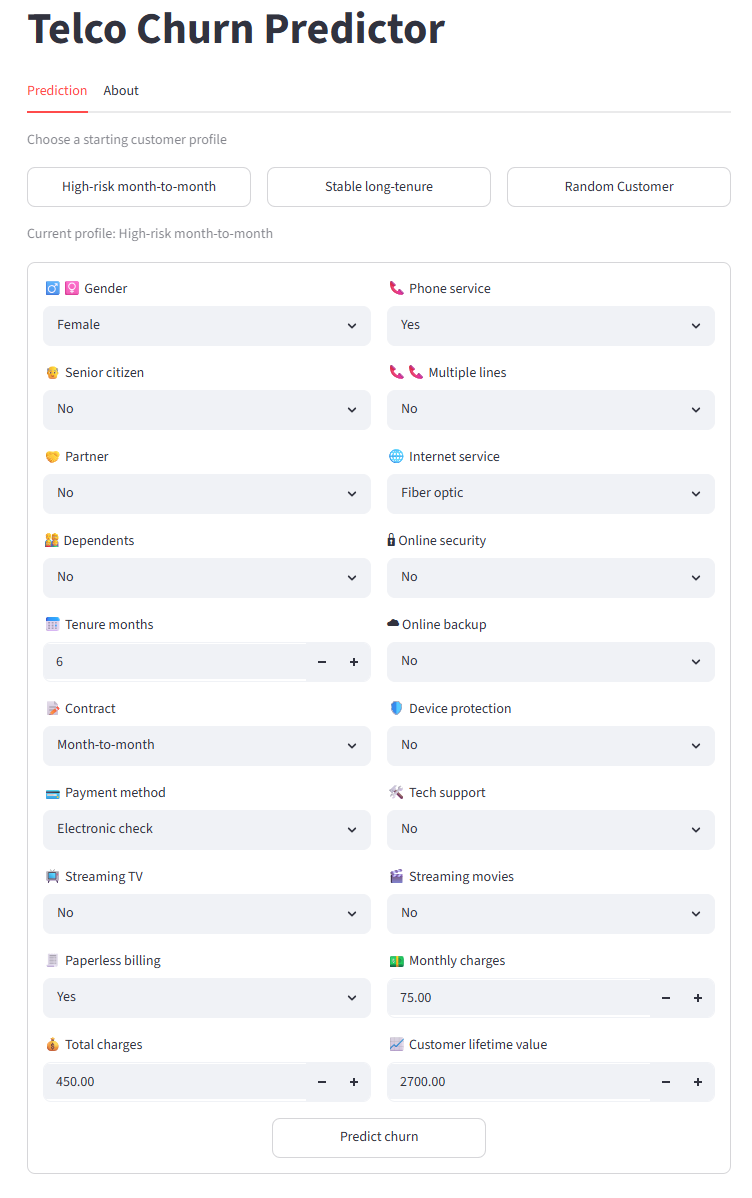Image resolution: width=752 pixels, height=1198 pixels.
Task: Open the Gender dropdown
Action: click(207, 325)
